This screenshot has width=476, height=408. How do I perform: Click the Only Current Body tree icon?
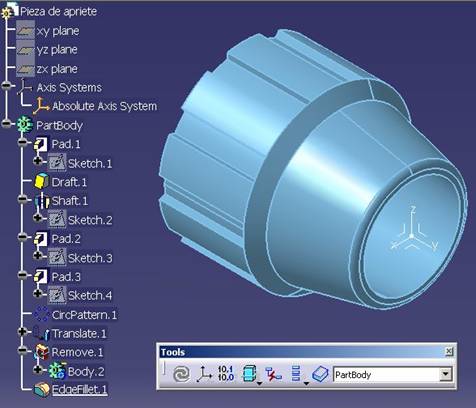[273, 374]
